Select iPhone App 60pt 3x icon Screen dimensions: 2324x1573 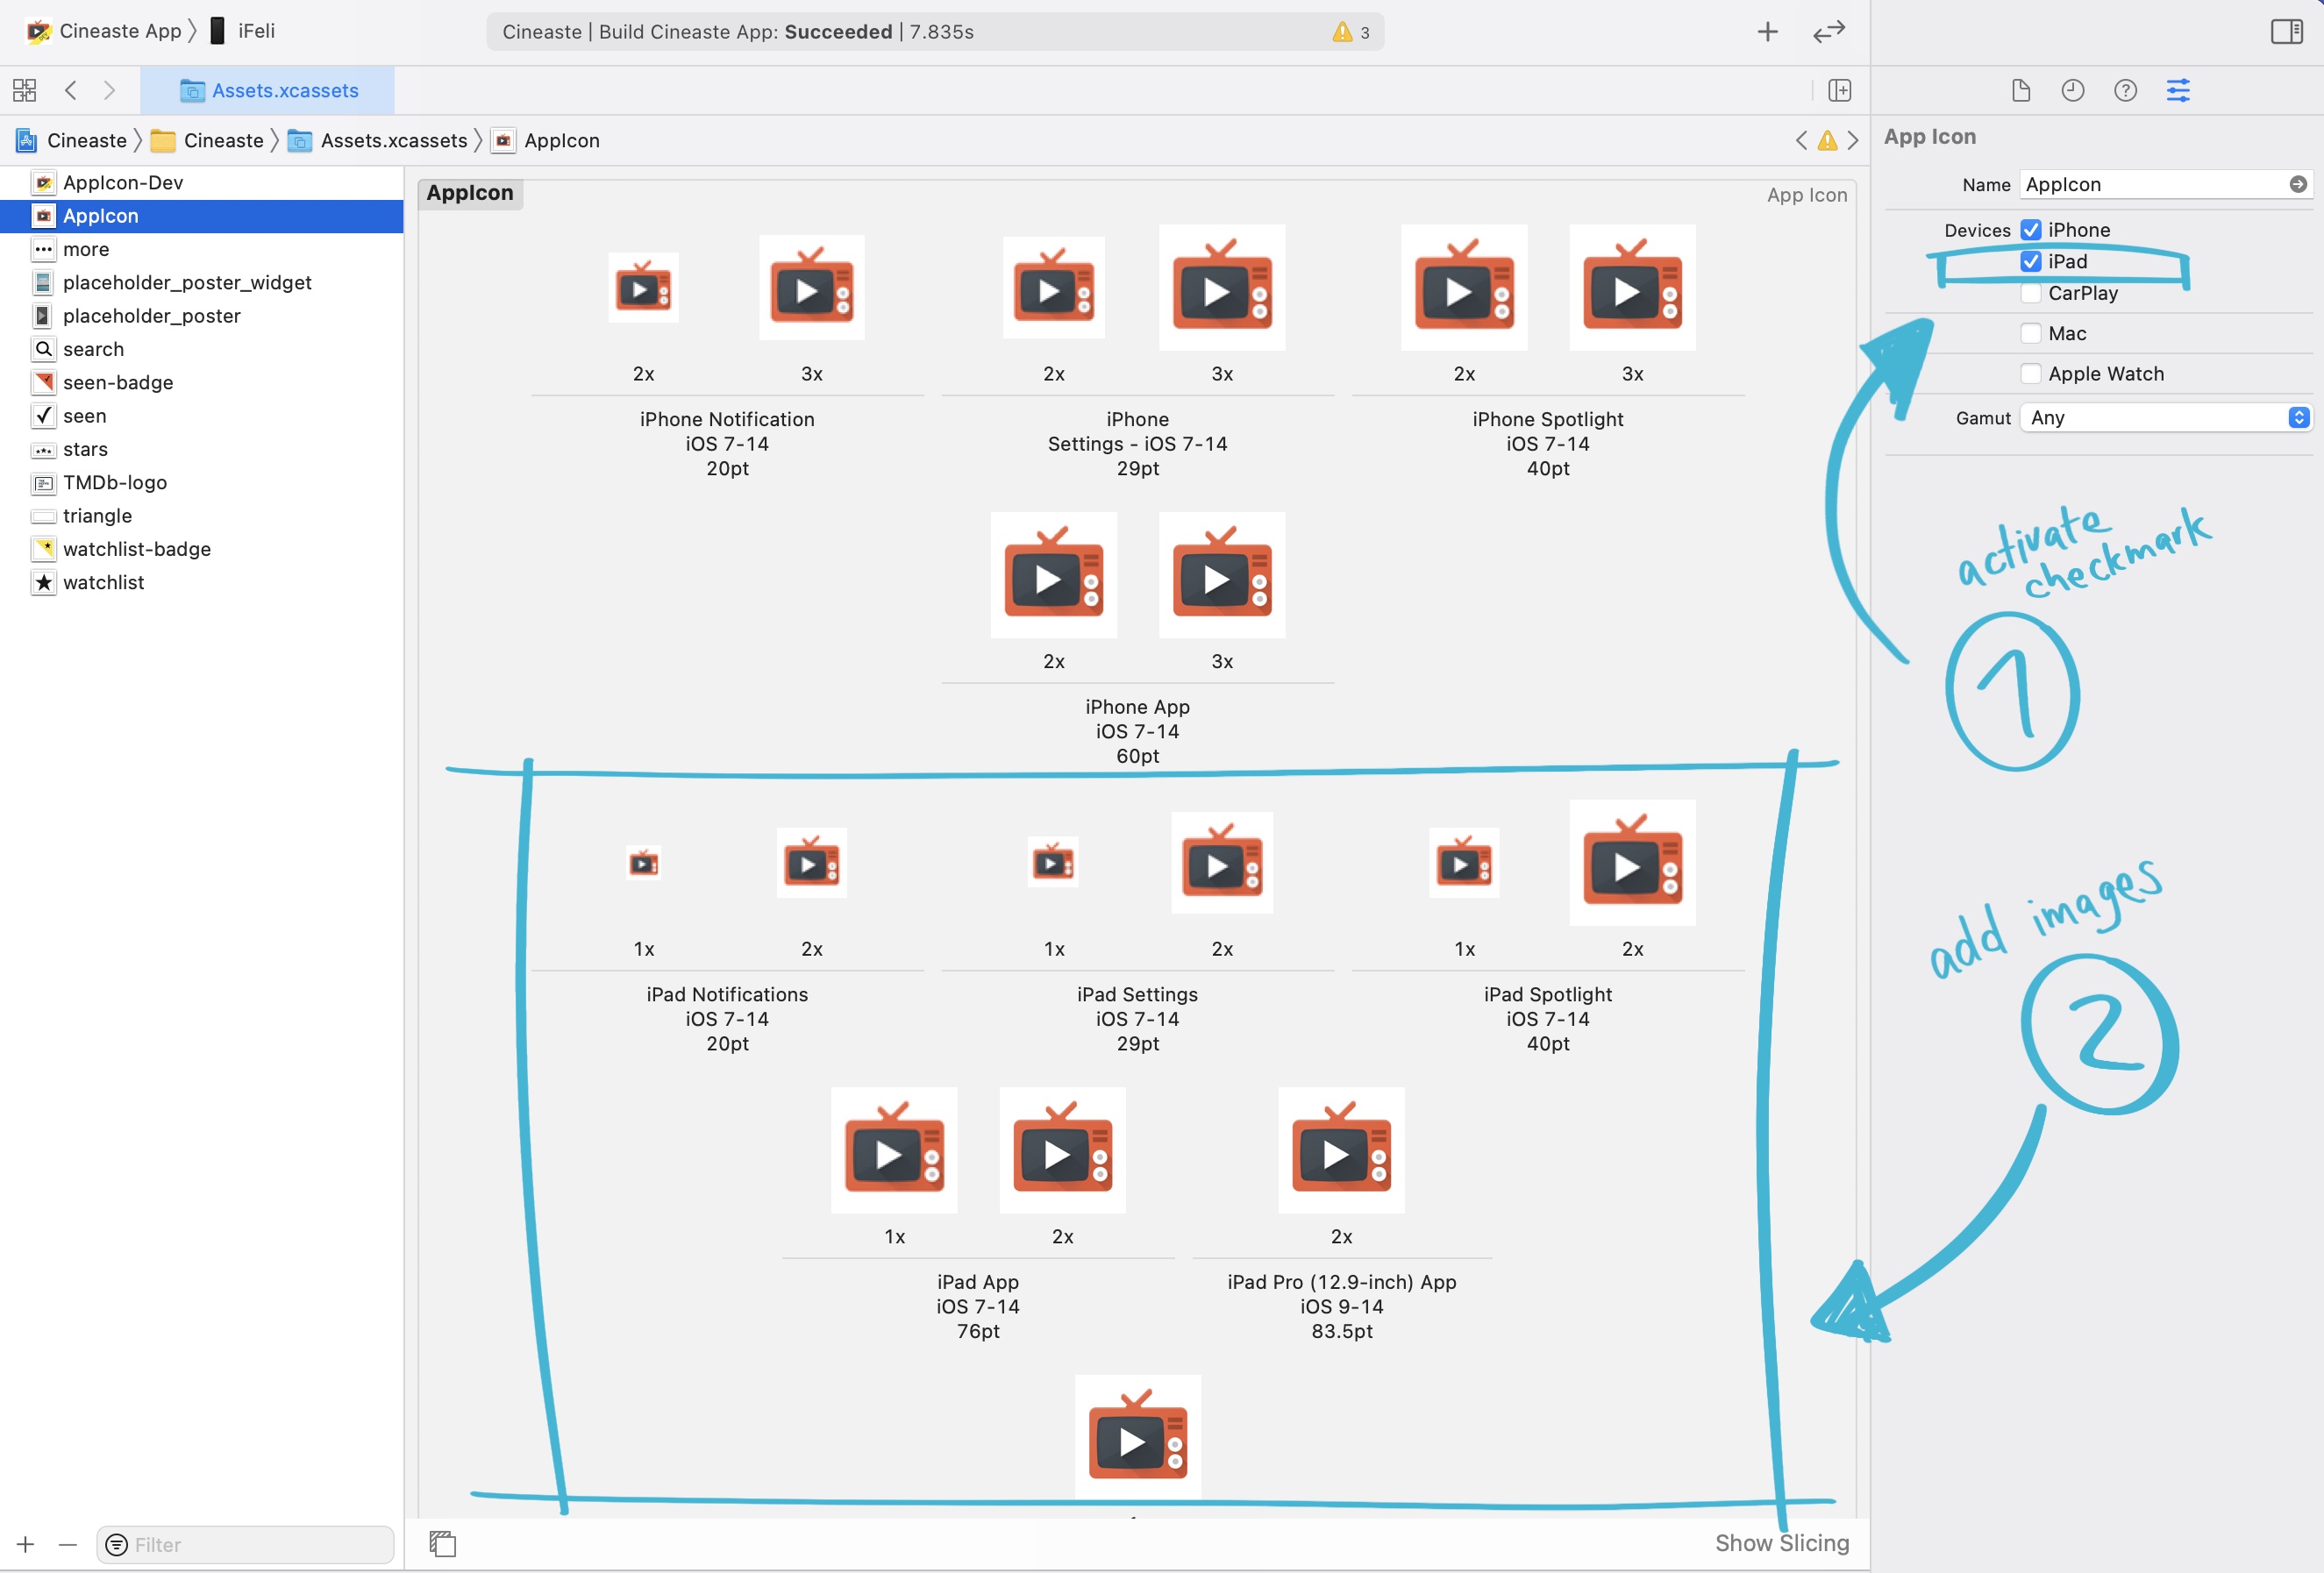click(x=1222, y=576)
